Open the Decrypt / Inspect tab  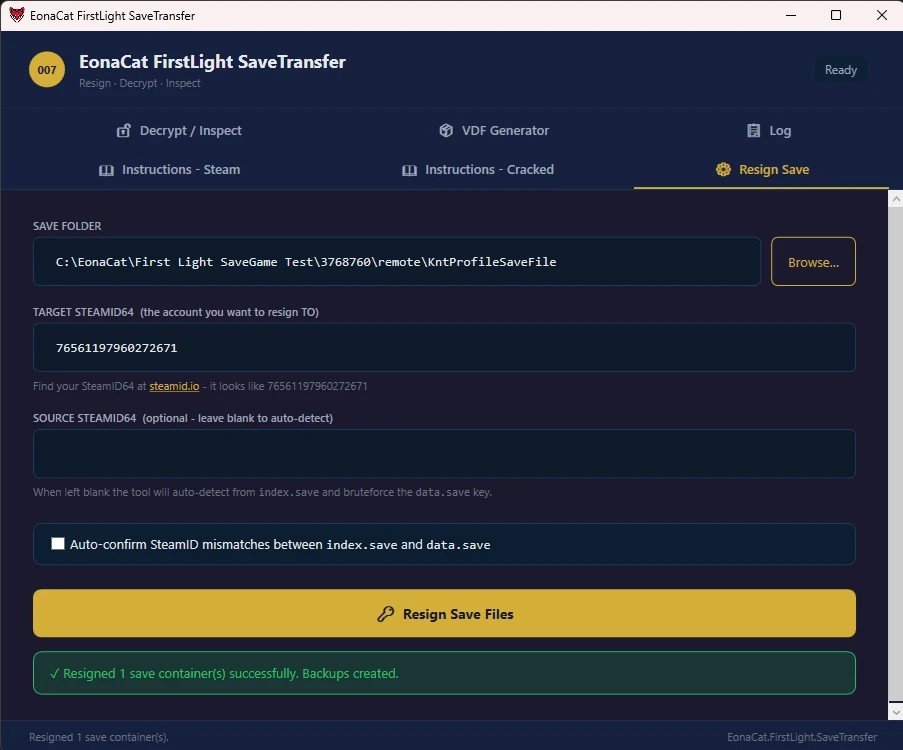click(179, 131)
